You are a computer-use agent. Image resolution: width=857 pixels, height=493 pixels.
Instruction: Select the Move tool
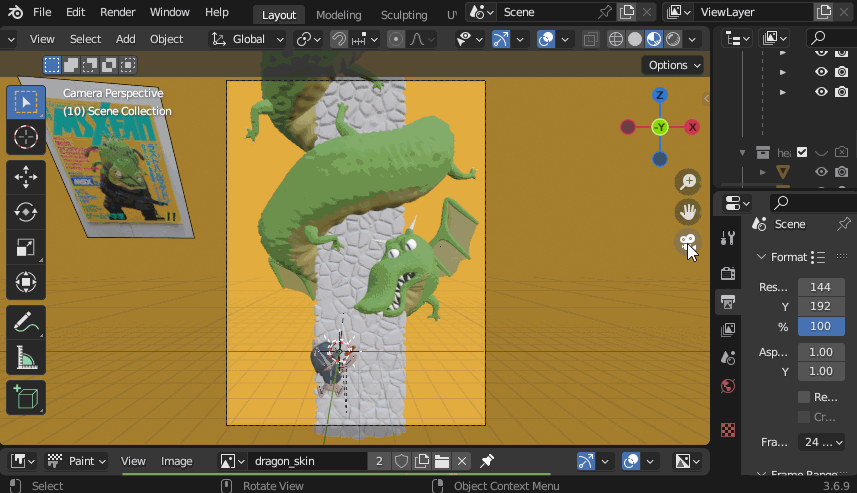tap(26, 178)
